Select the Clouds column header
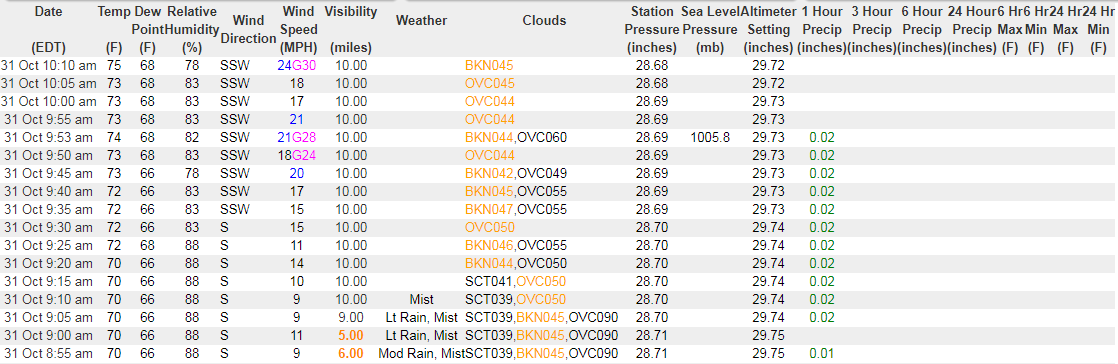The image size is (1118, 364). [x=544, y=21]
